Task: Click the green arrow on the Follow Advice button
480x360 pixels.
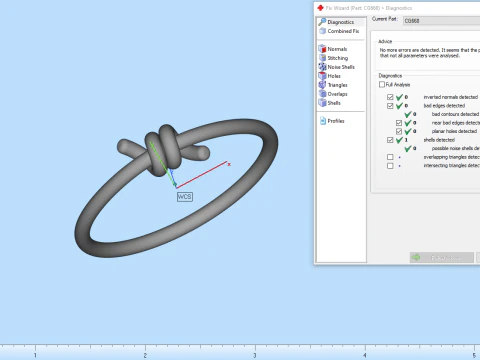Action: pos(416,257)
